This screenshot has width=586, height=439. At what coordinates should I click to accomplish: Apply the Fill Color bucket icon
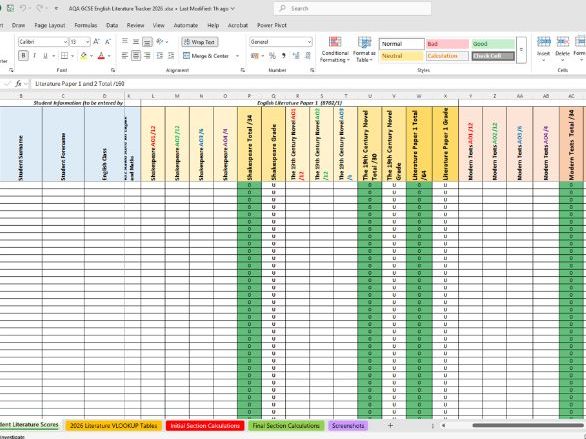(84, 56)
